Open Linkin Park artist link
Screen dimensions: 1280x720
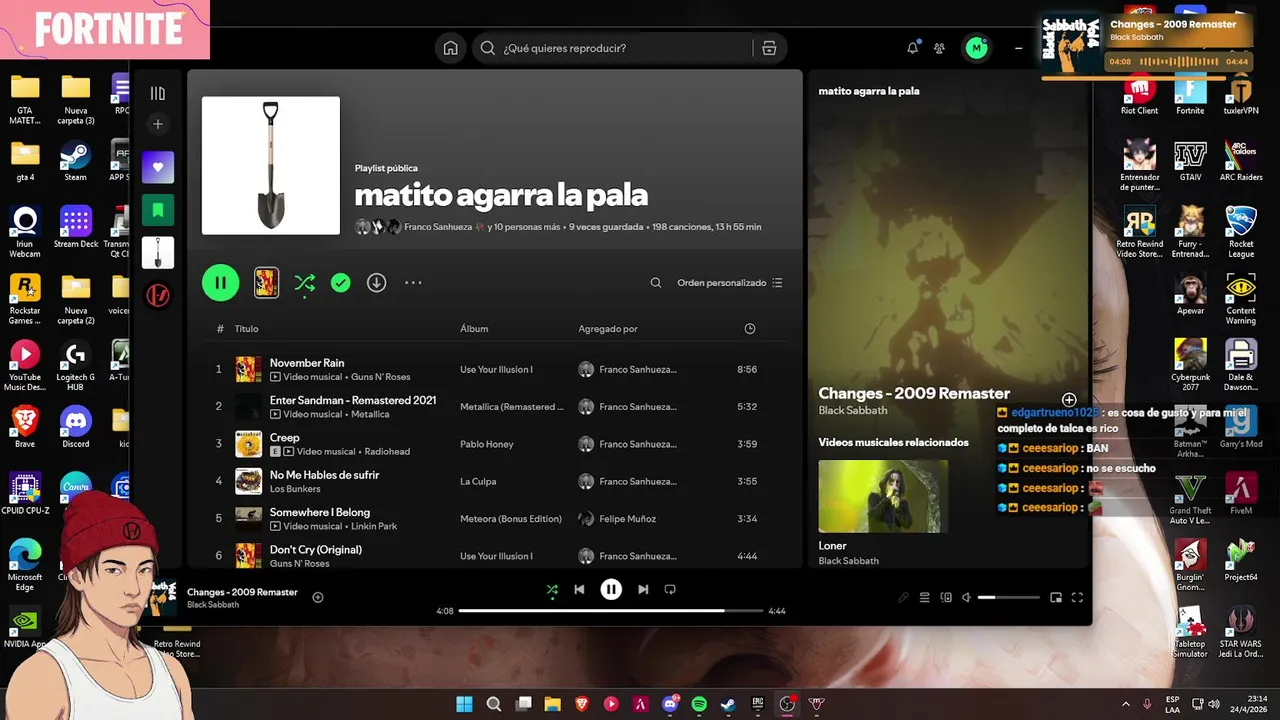pyautogui.click(x=374, y=526)
